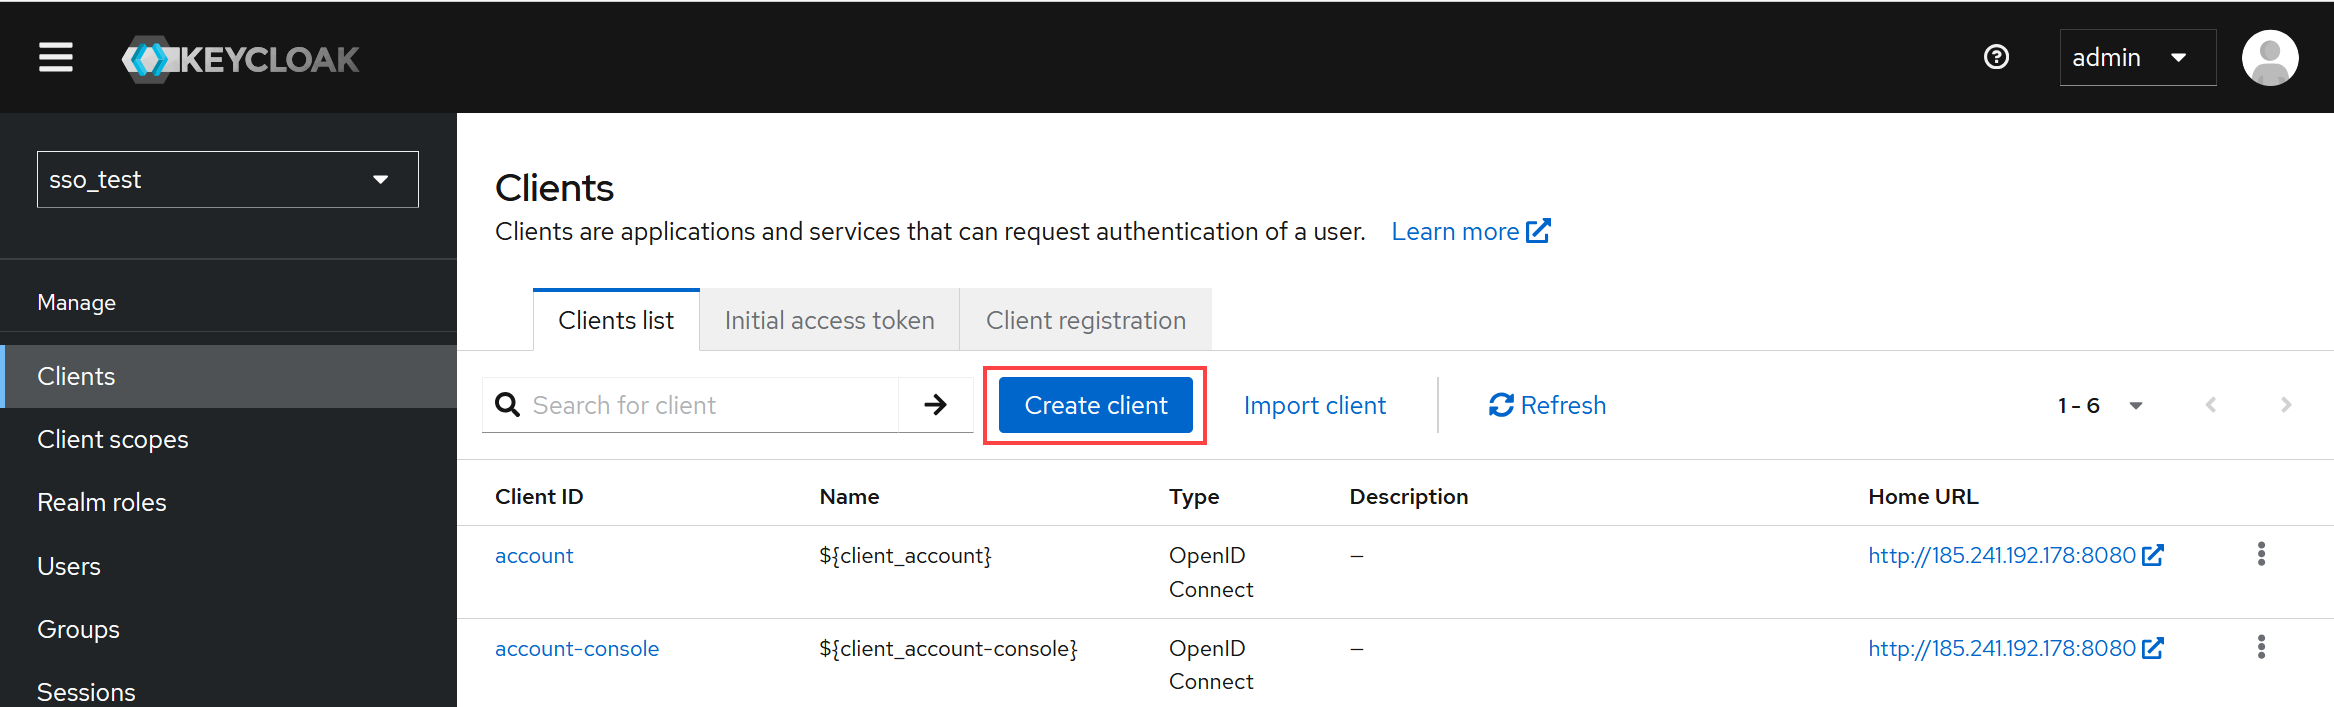Click the Create client button
This screenshot has height=707, width=2334.
coord(1095,405)
